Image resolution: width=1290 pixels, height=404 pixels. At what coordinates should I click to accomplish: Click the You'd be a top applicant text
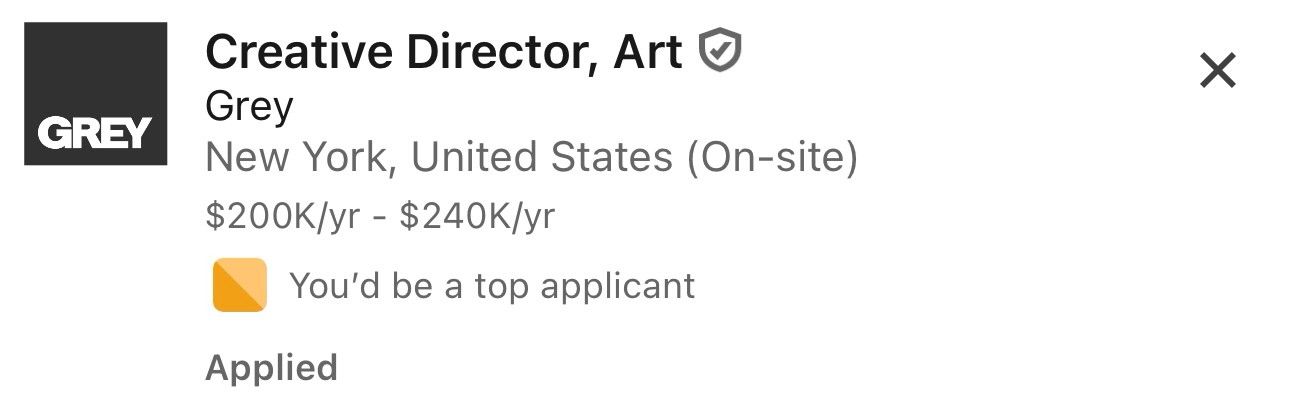pos(492,286)
